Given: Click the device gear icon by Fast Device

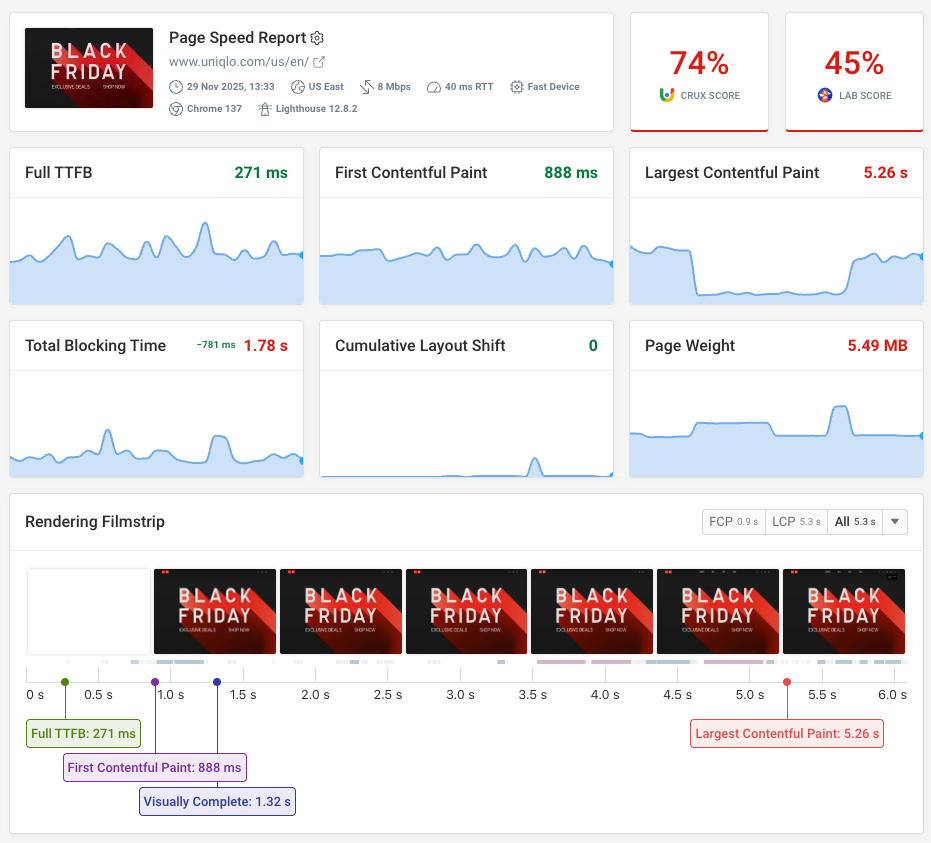Looking at the screenshot, I should coord(517,87).
